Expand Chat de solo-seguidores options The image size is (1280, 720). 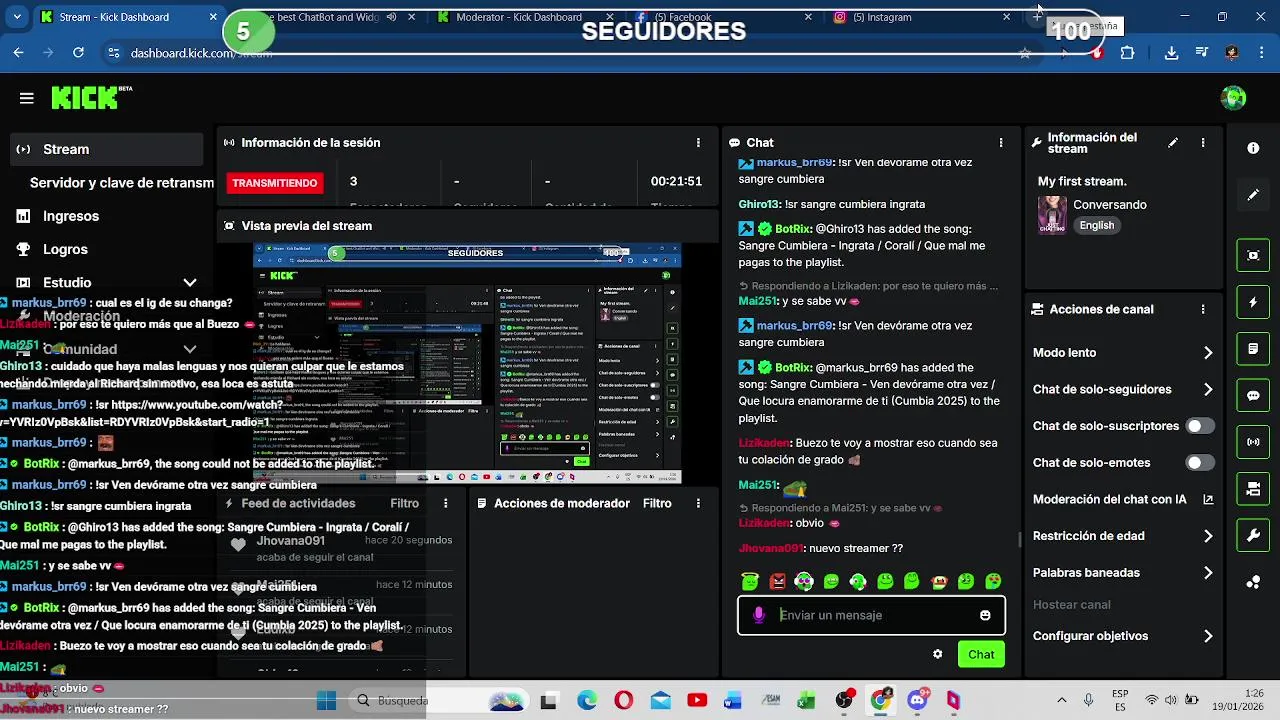1208,390
